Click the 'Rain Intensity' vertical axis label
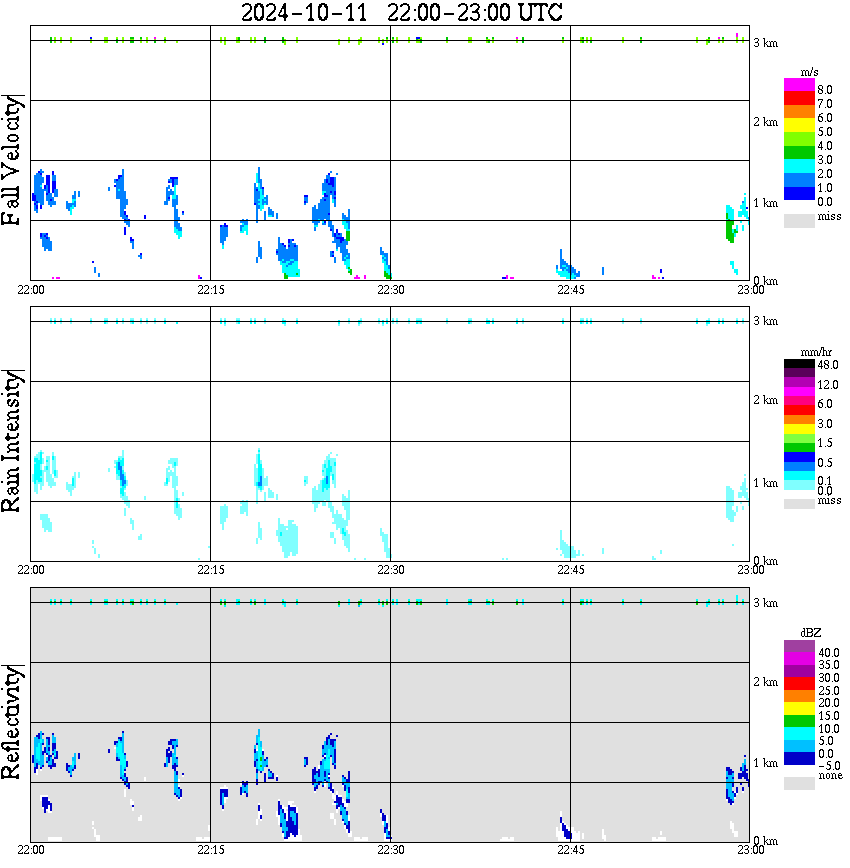 click(12, 441)
